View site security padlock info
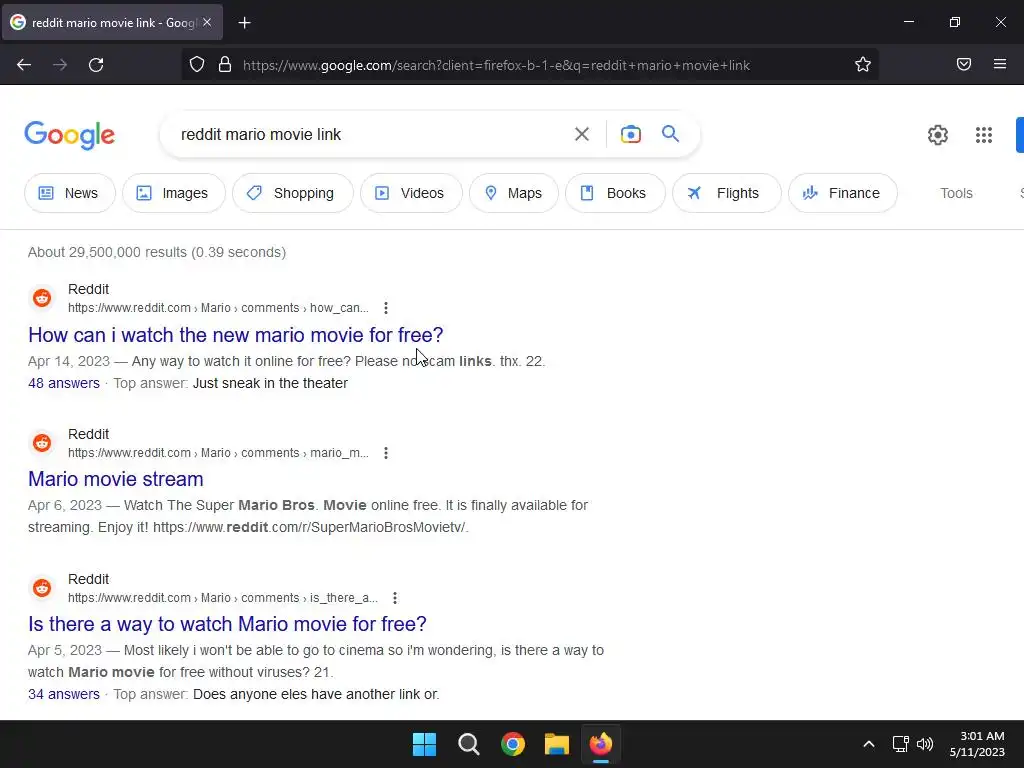The width and height of the screenshot is (1024, 768). coord(225,65)
